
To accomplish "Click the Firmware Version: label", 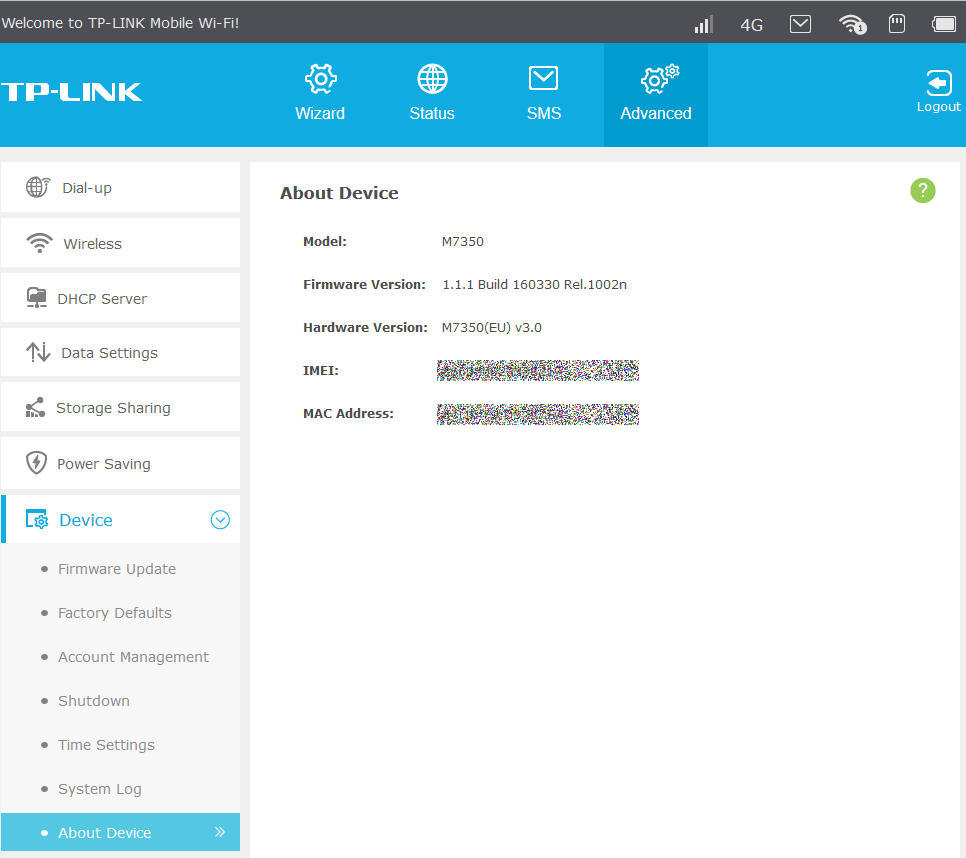I will pos(364,285).
